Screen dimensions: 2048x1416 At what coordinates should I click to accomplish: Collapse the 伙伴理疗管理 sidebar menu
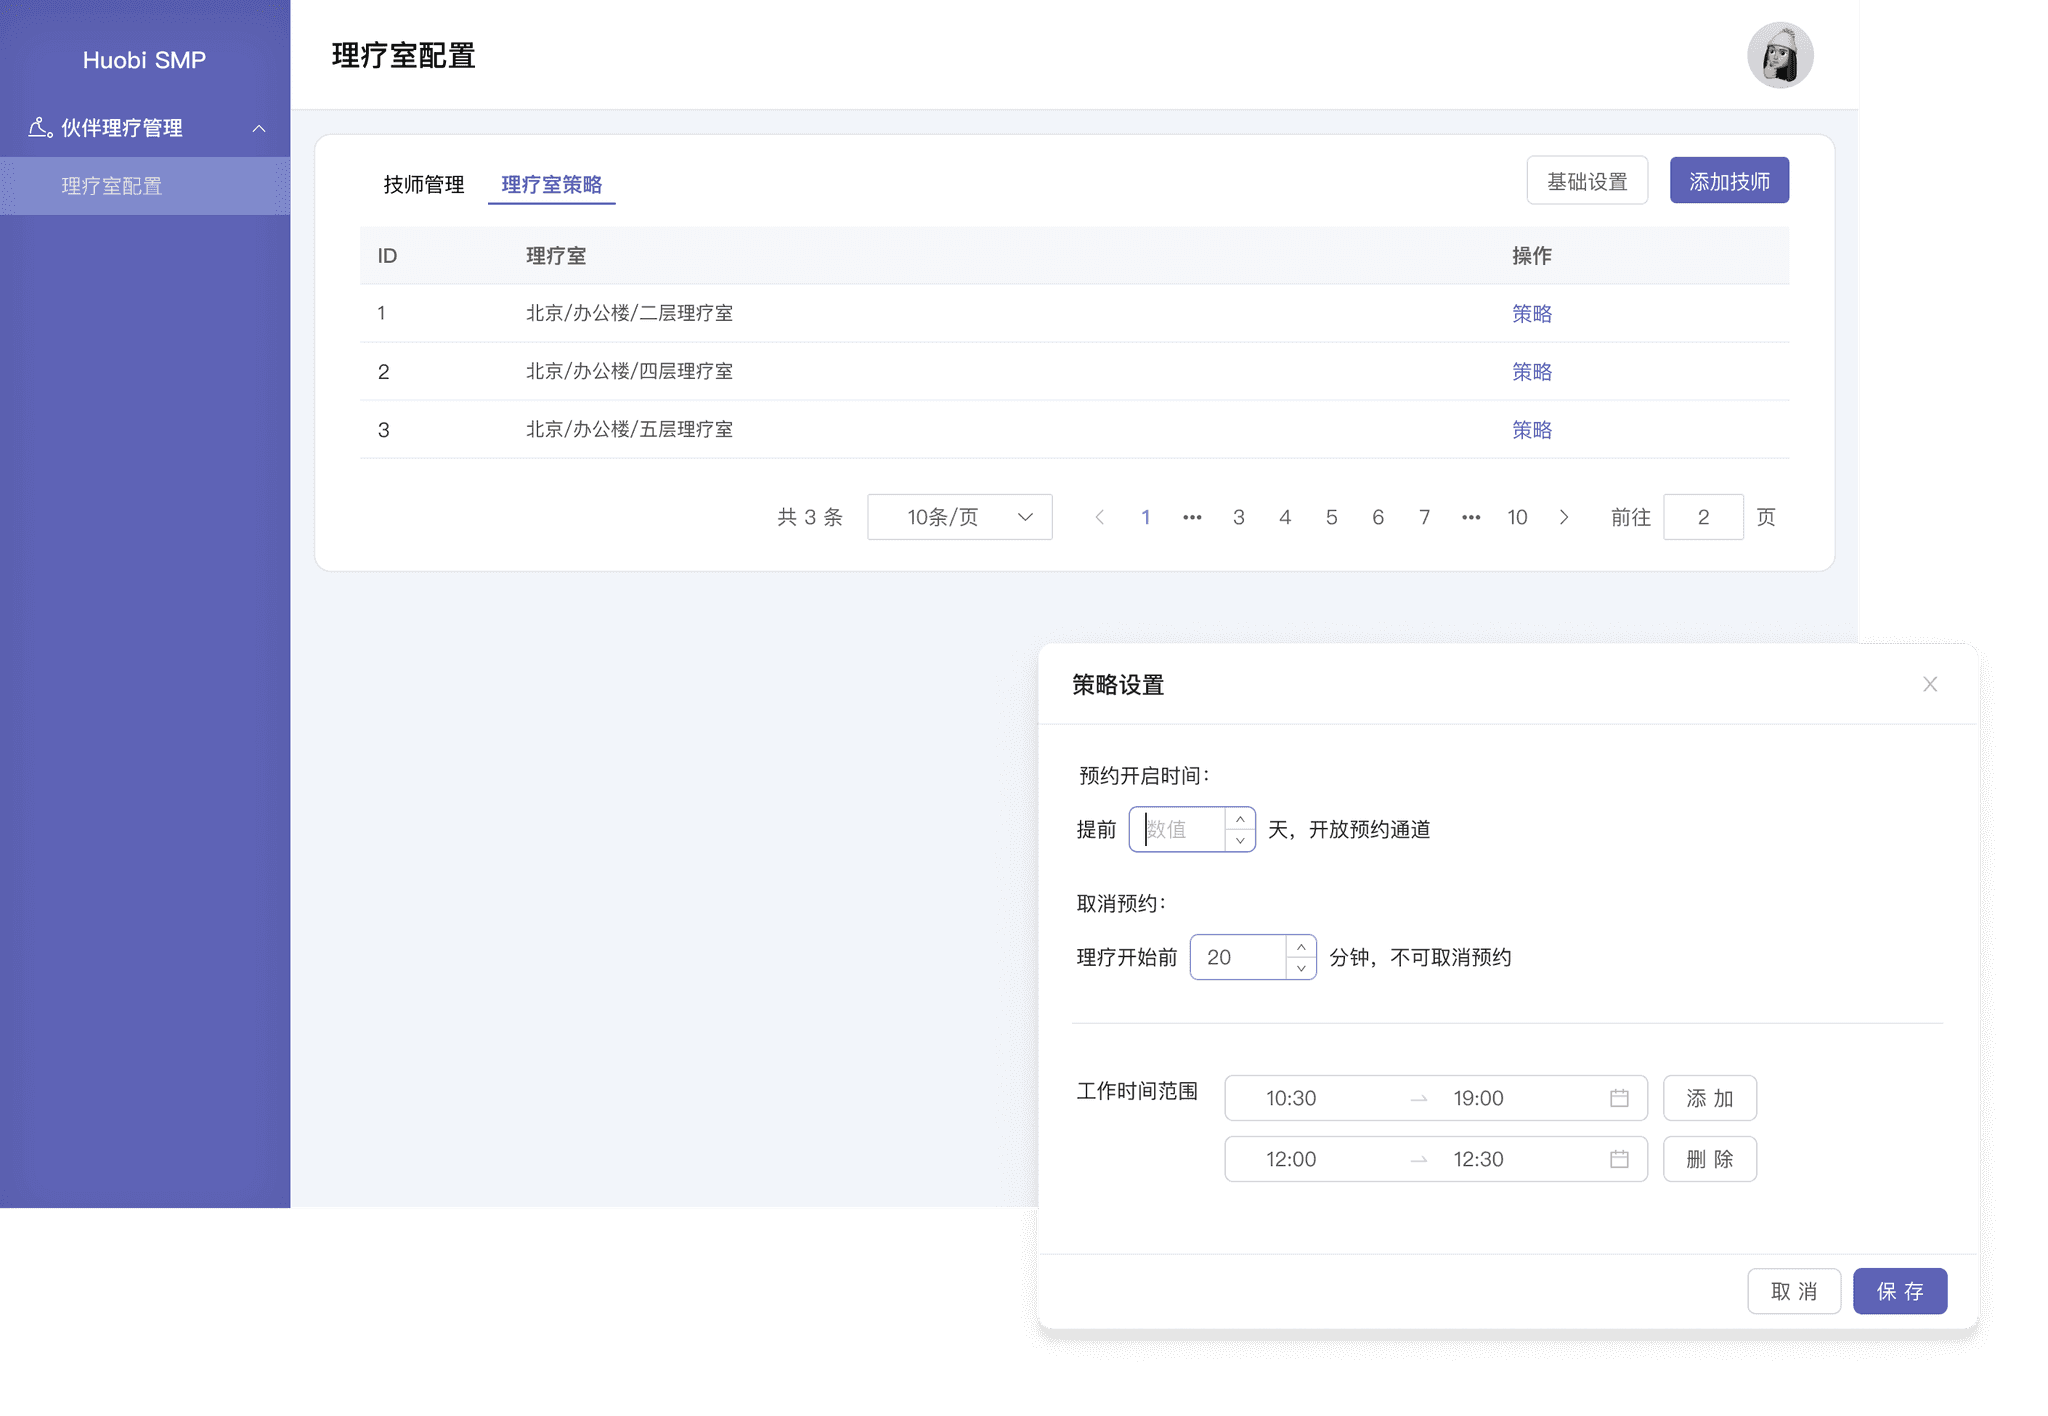(x=259, y=128)
